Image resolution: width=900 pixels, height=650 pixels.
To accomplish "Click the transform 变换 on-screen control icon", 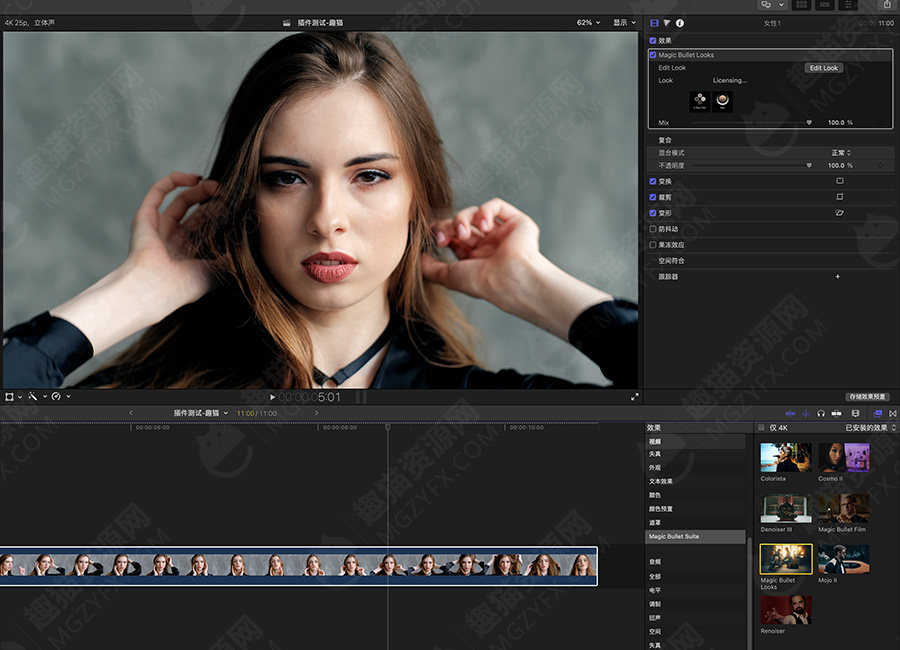I will pyautogui.click(x=839, y=181).
